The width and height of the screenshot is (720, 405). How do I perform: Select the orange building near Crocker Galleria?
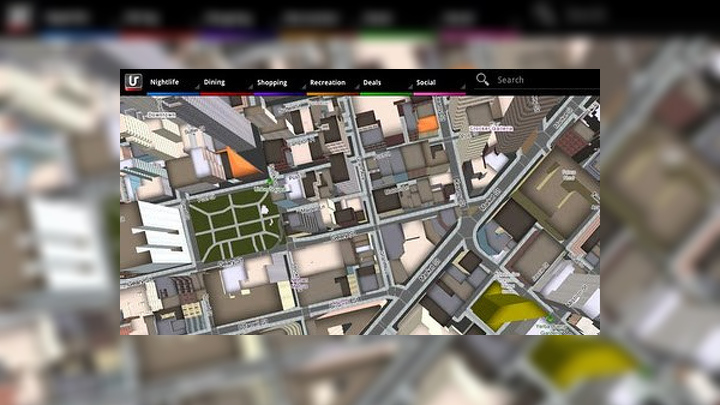coord(427,125)
